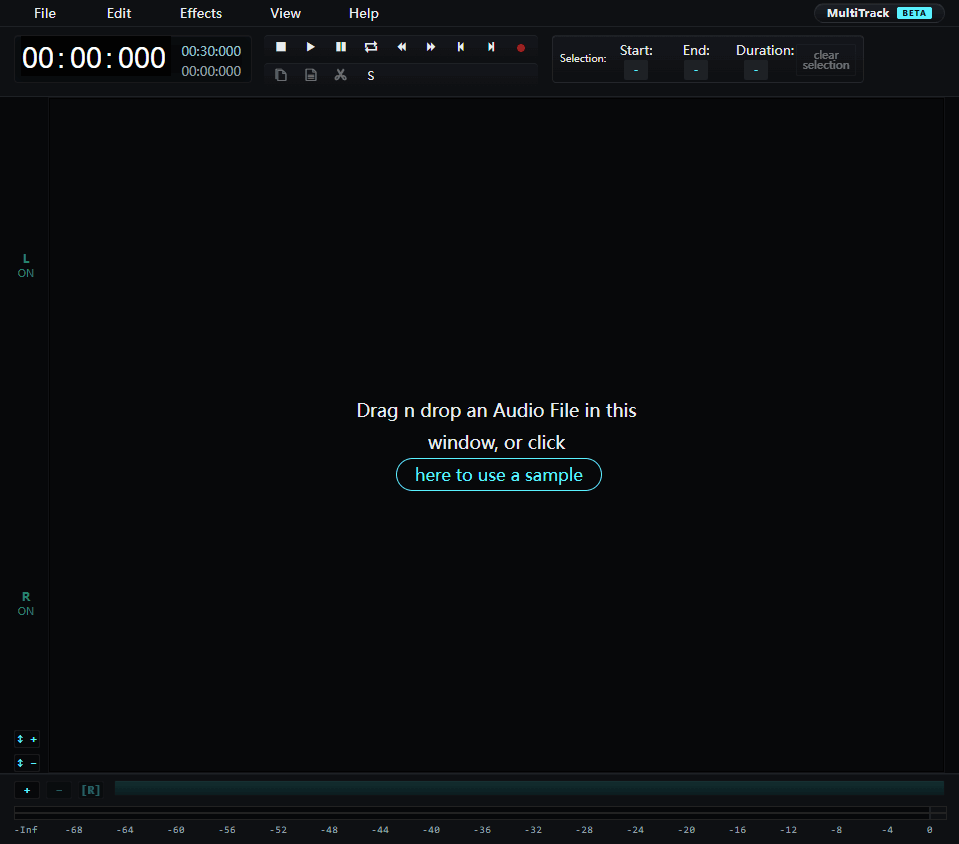Click here to use a sample
Viewport: 959px width, 844px height.
[x=498, y=475]
